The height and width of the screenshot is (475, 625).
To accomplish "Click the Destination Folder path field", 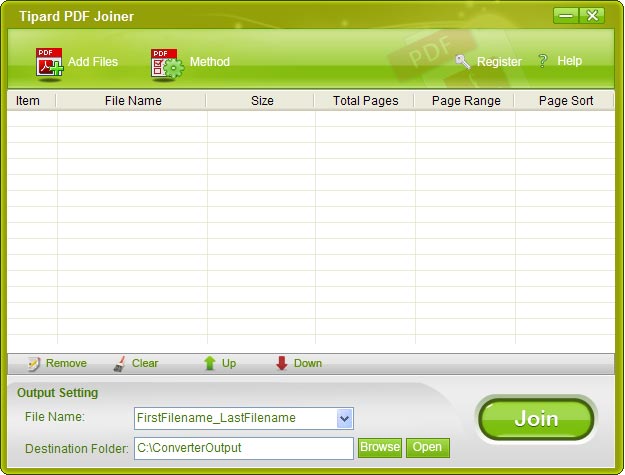I will 243,448.
